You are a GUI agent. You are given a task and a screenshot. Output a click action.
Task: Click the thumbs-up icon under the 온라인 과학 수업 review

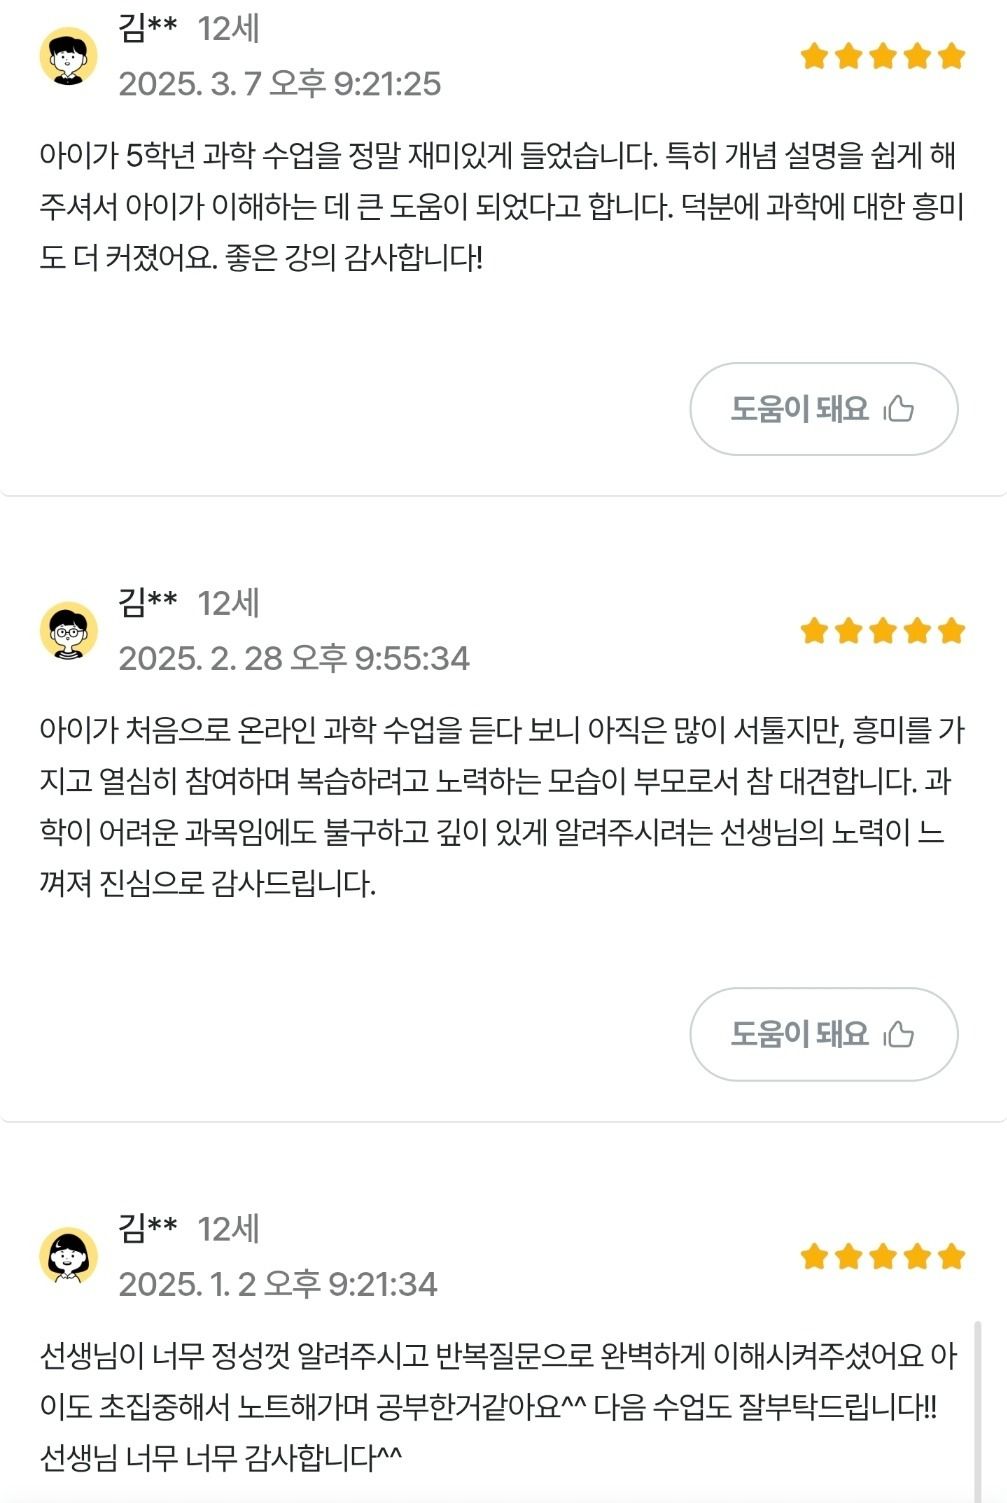[x=899, y=1034]
